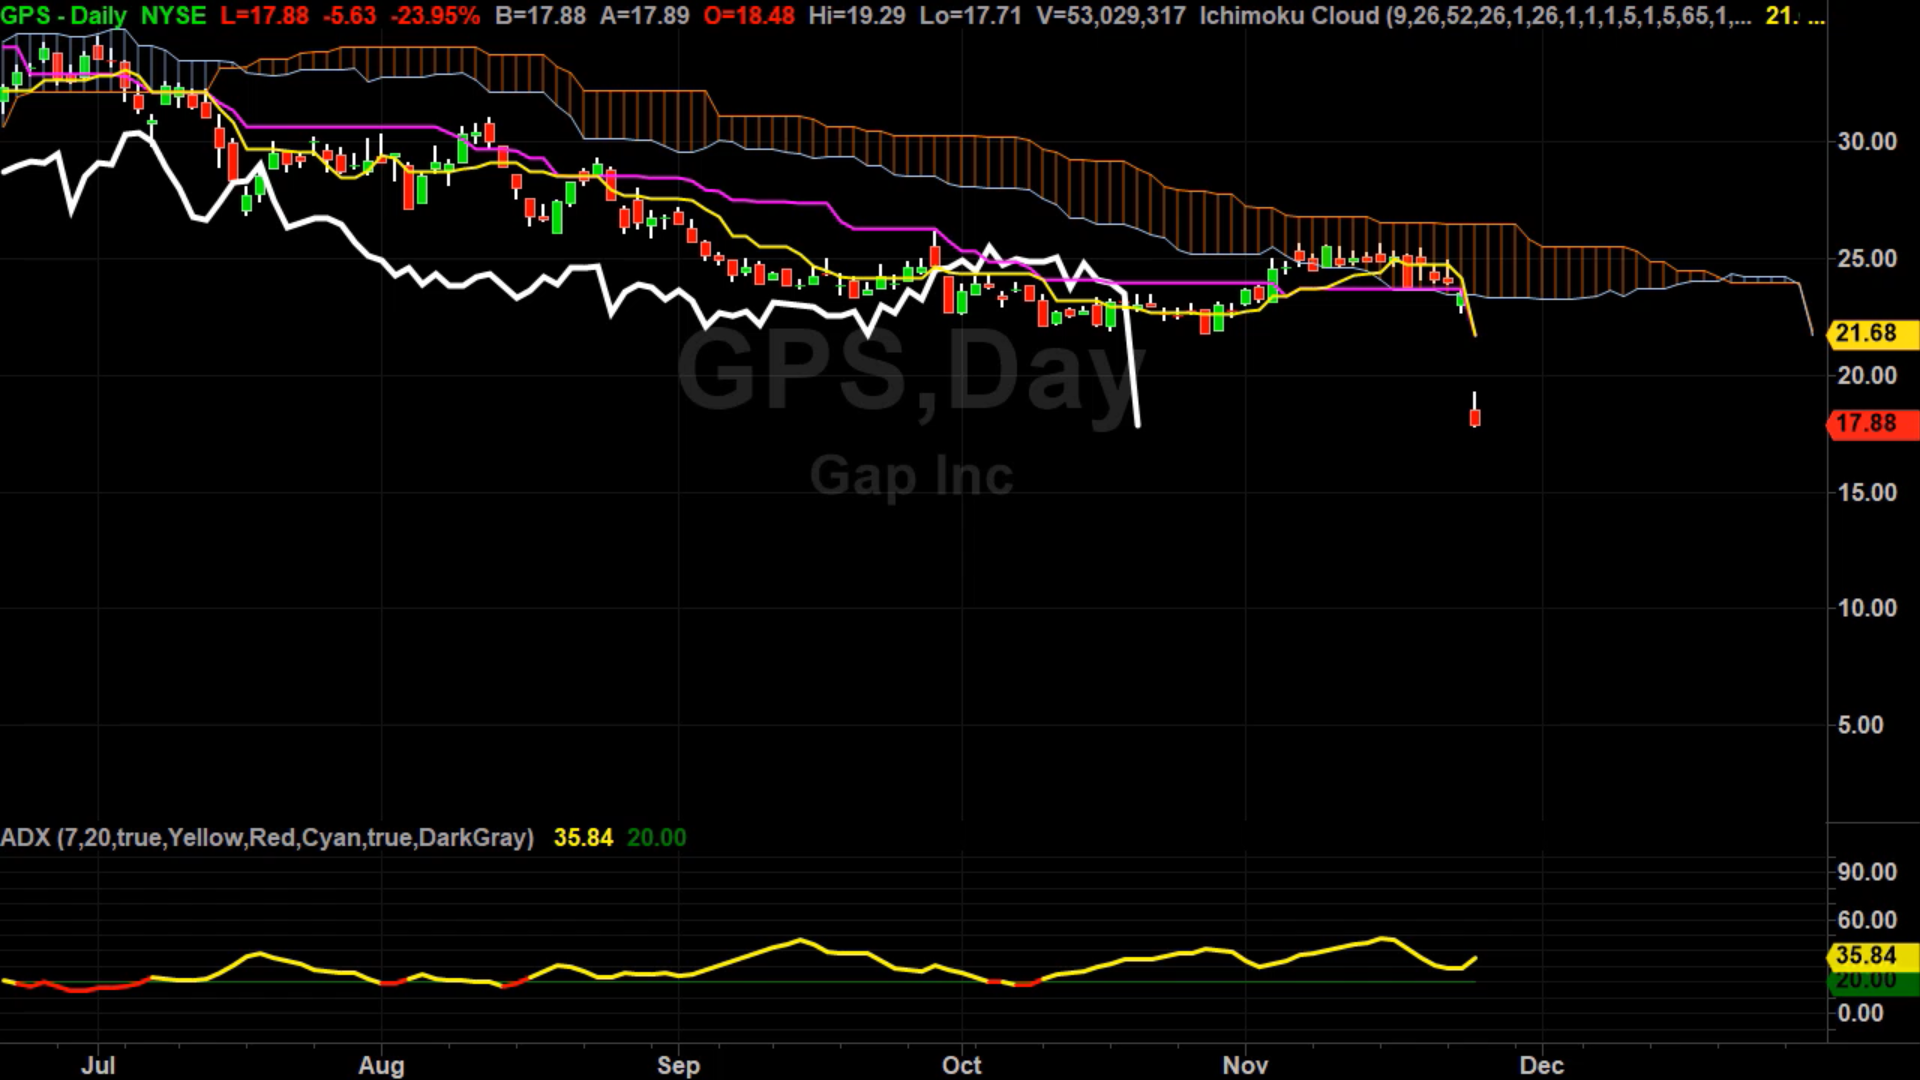Click the 10.00 price axis label

pyautogui.click(x=1867, y=608)
